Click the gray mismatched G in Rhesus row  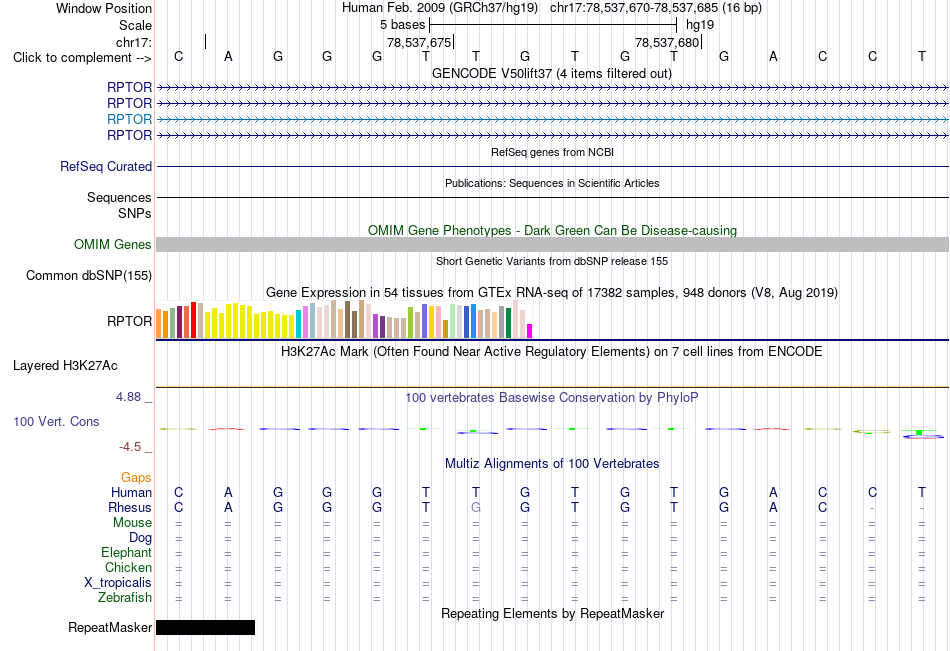coord(476,507)
